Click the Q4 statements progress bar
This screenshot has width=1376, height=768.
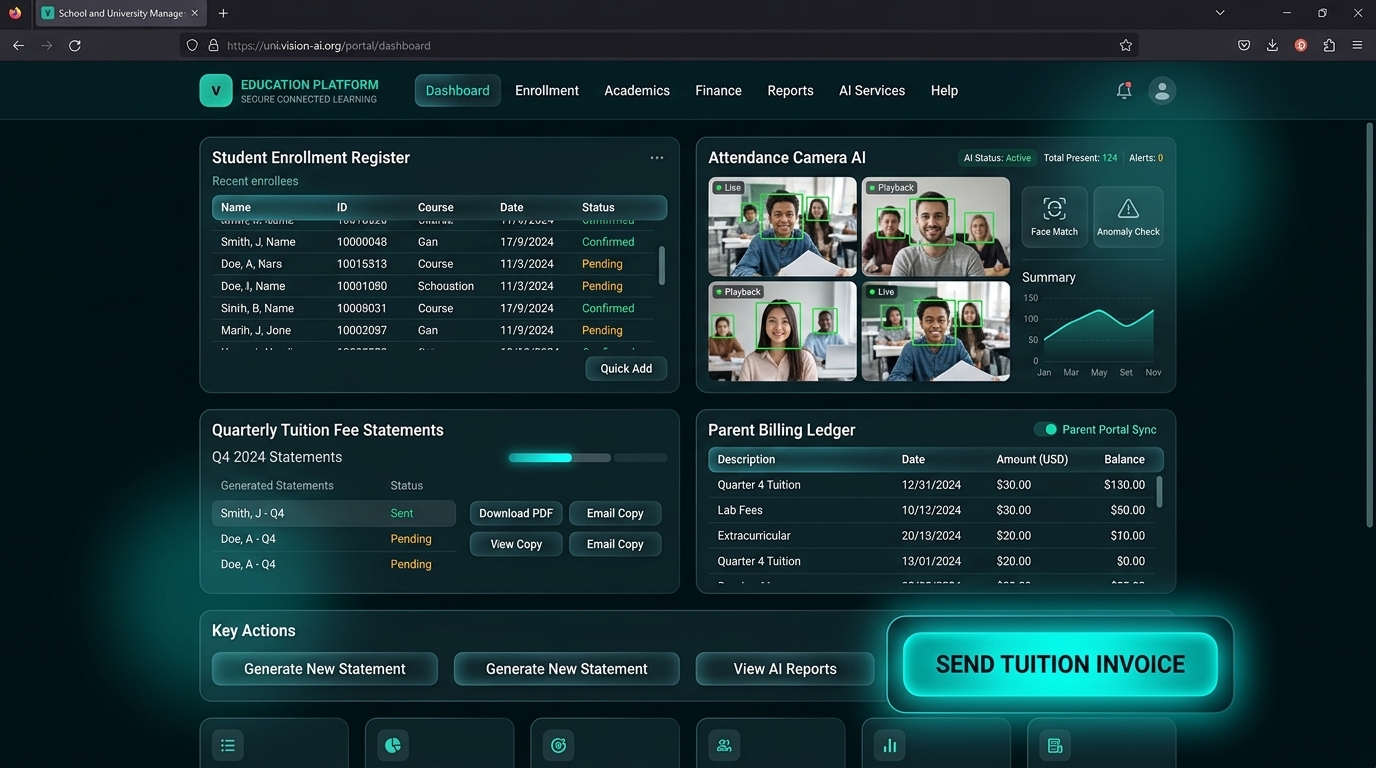(588, 458)
